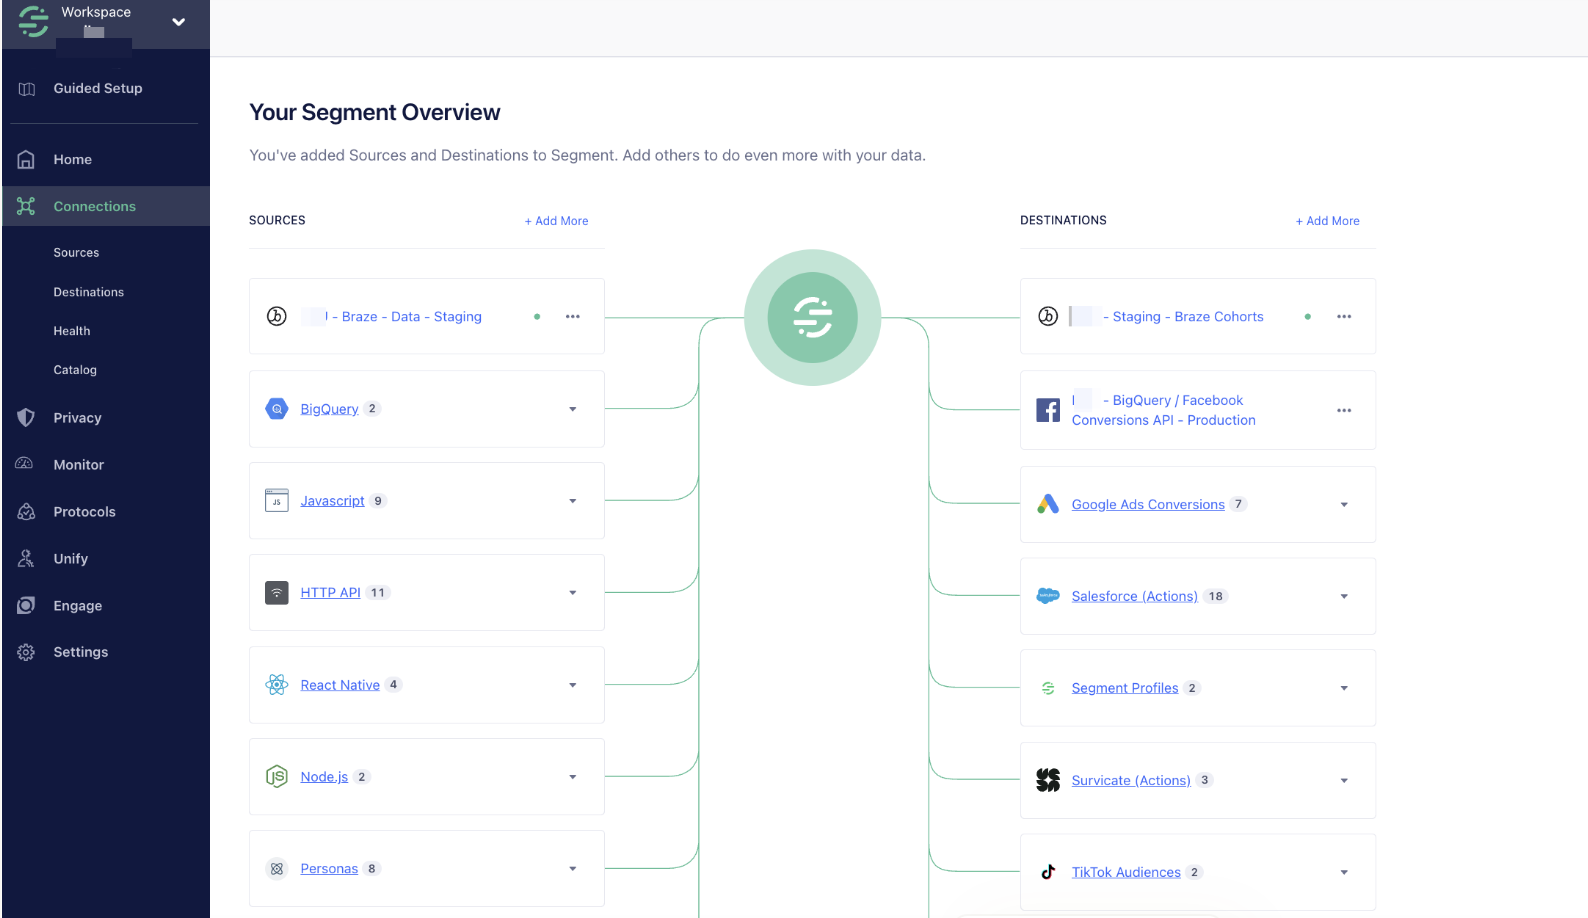Open BigQuery / Facebook Conversions API destination
Image resolution: width=1588 pixels, height=918 pixels.
[1164, 410]
